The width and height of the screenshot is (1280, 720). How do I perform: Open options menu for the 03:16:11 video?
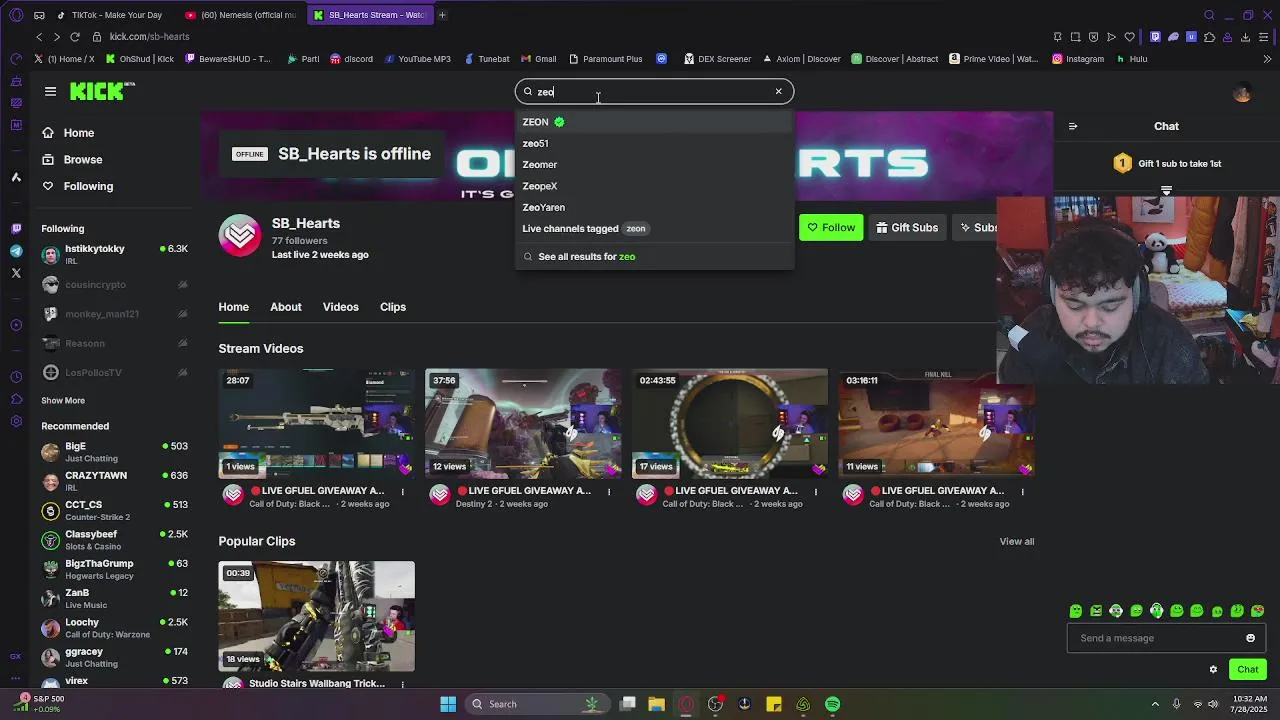pyautogui.click(x=1022, y=492)
